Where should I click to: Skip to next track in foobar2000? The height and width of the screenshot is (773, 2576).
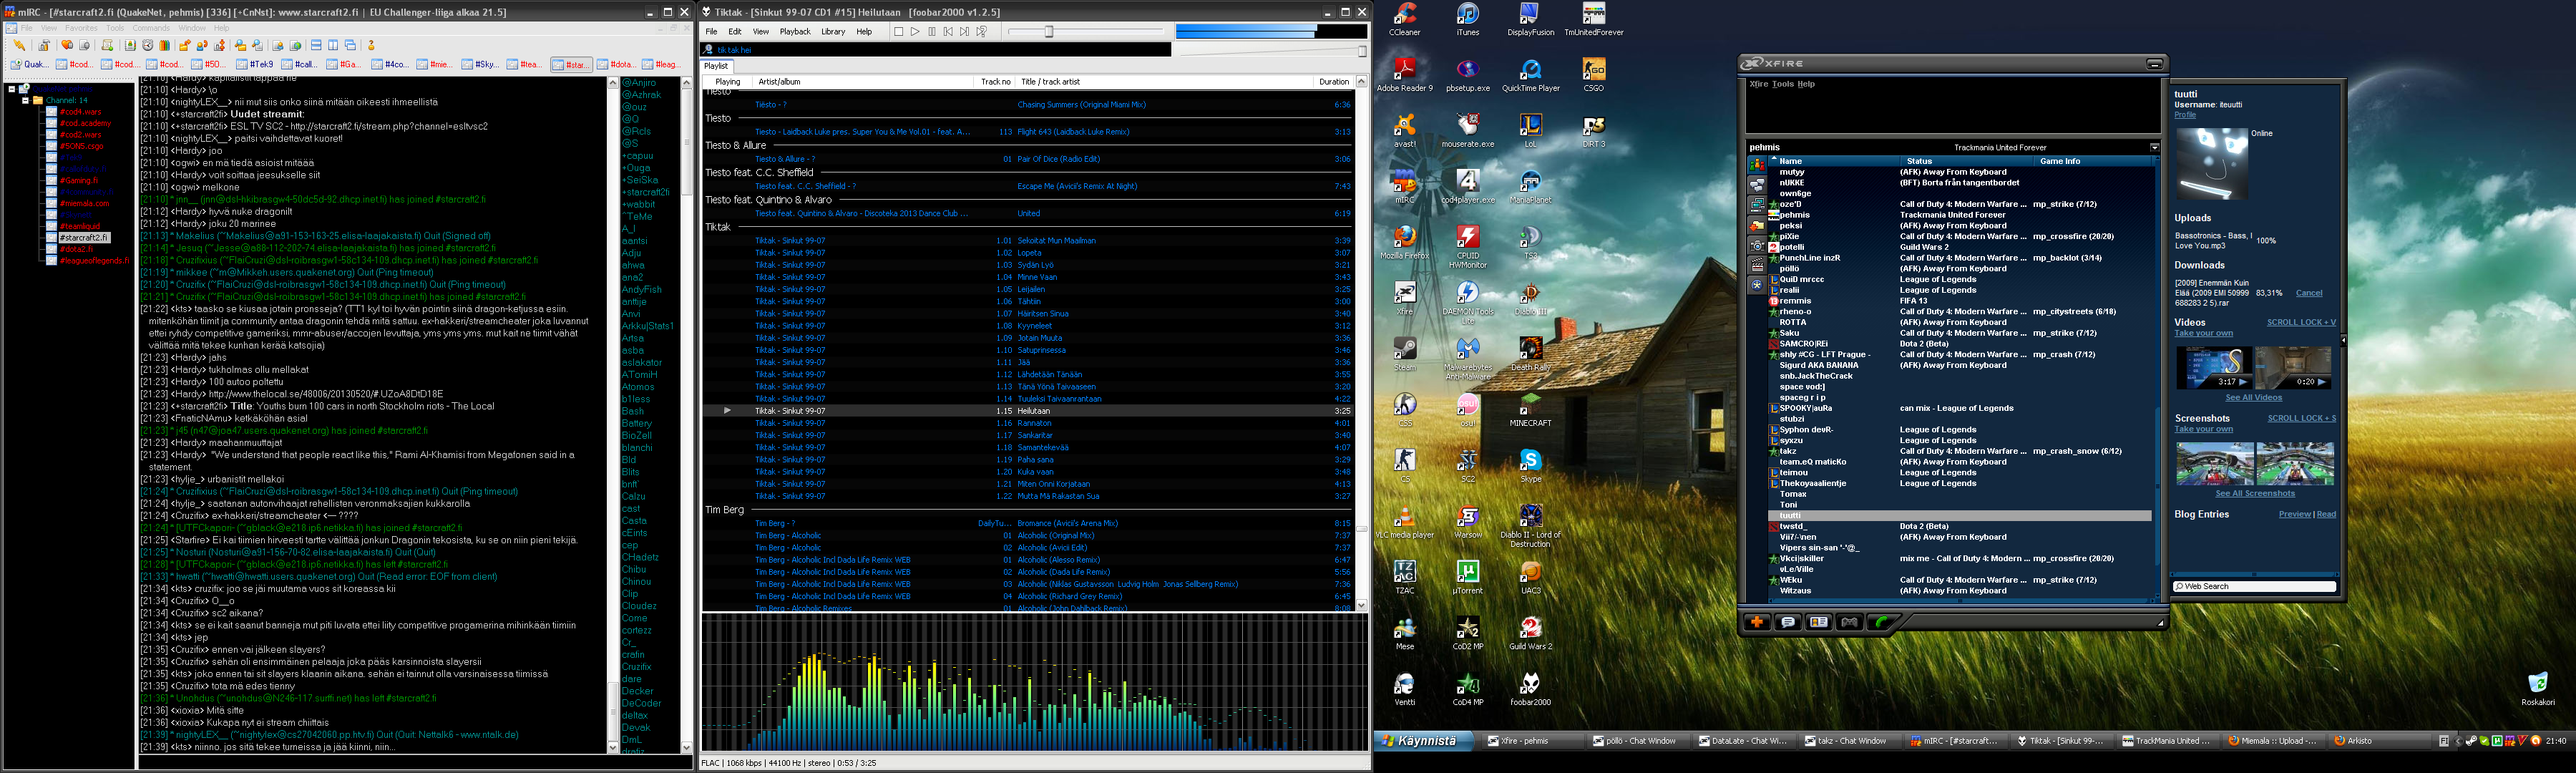click(x=965, y=32)
